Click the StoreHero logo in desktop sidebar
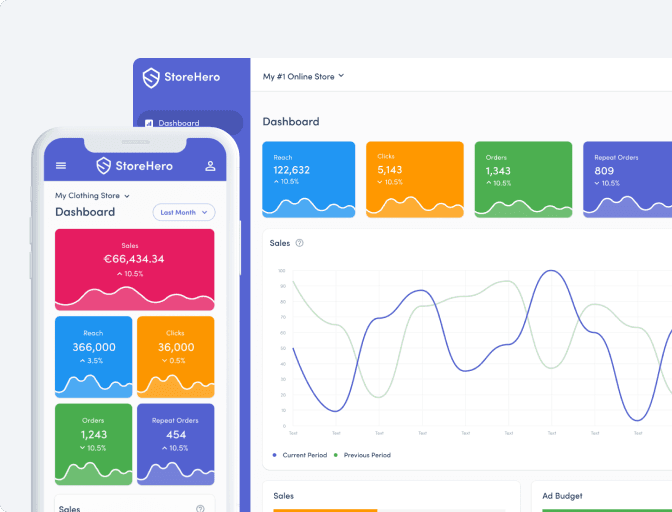 click(x=181, y=78)
